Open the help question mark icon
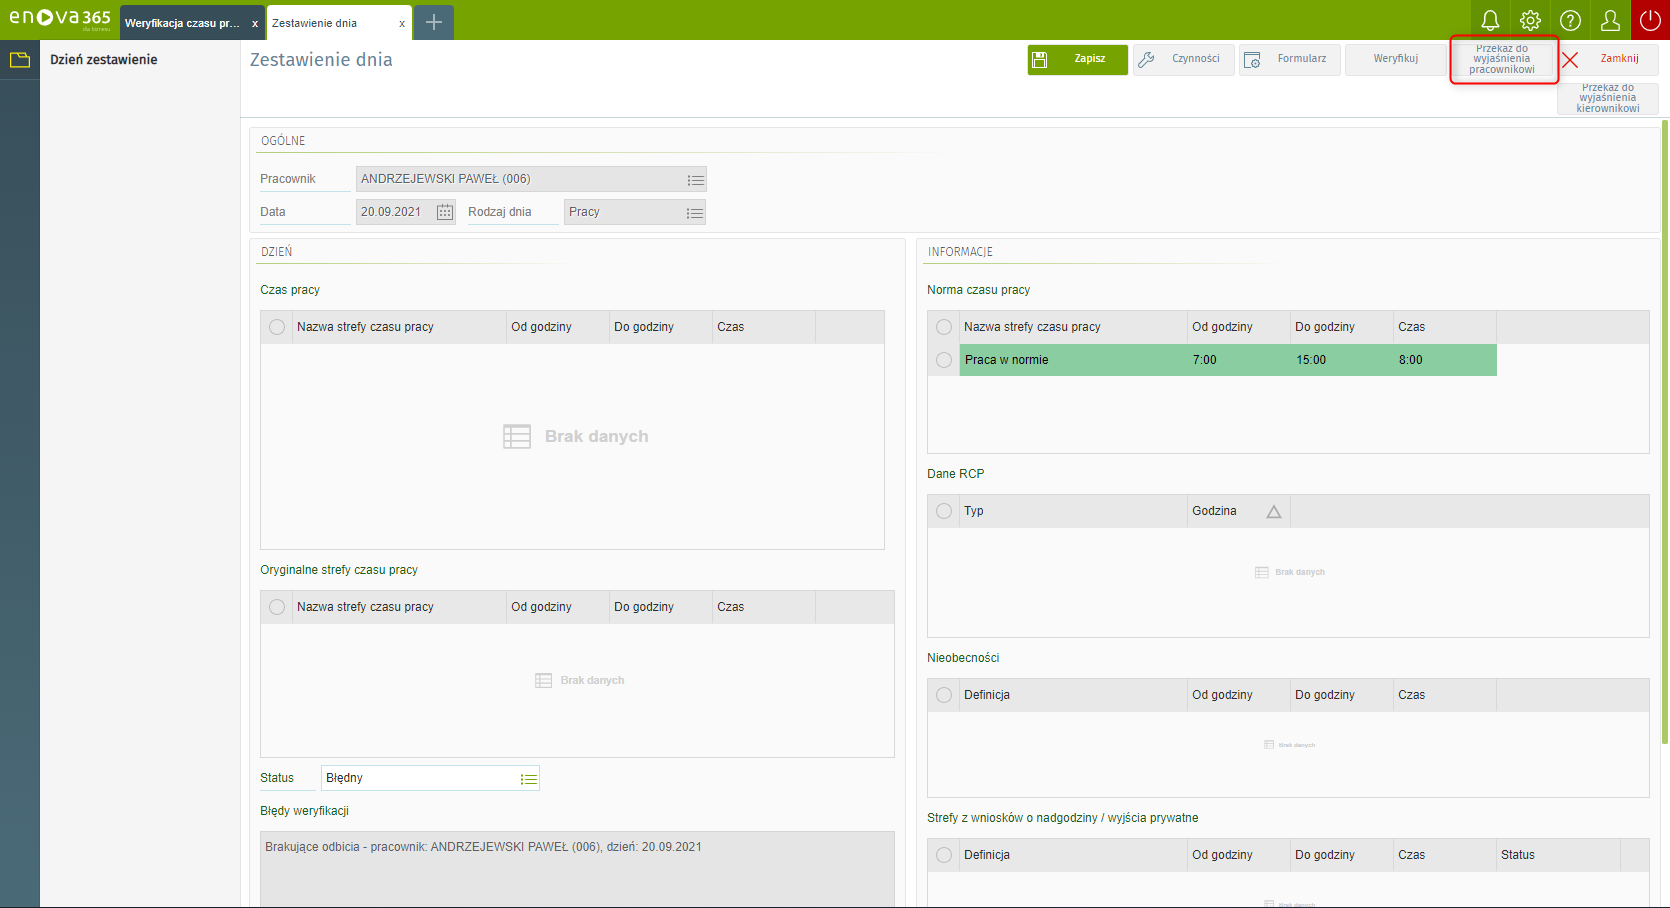 (x=1570, y=20)
